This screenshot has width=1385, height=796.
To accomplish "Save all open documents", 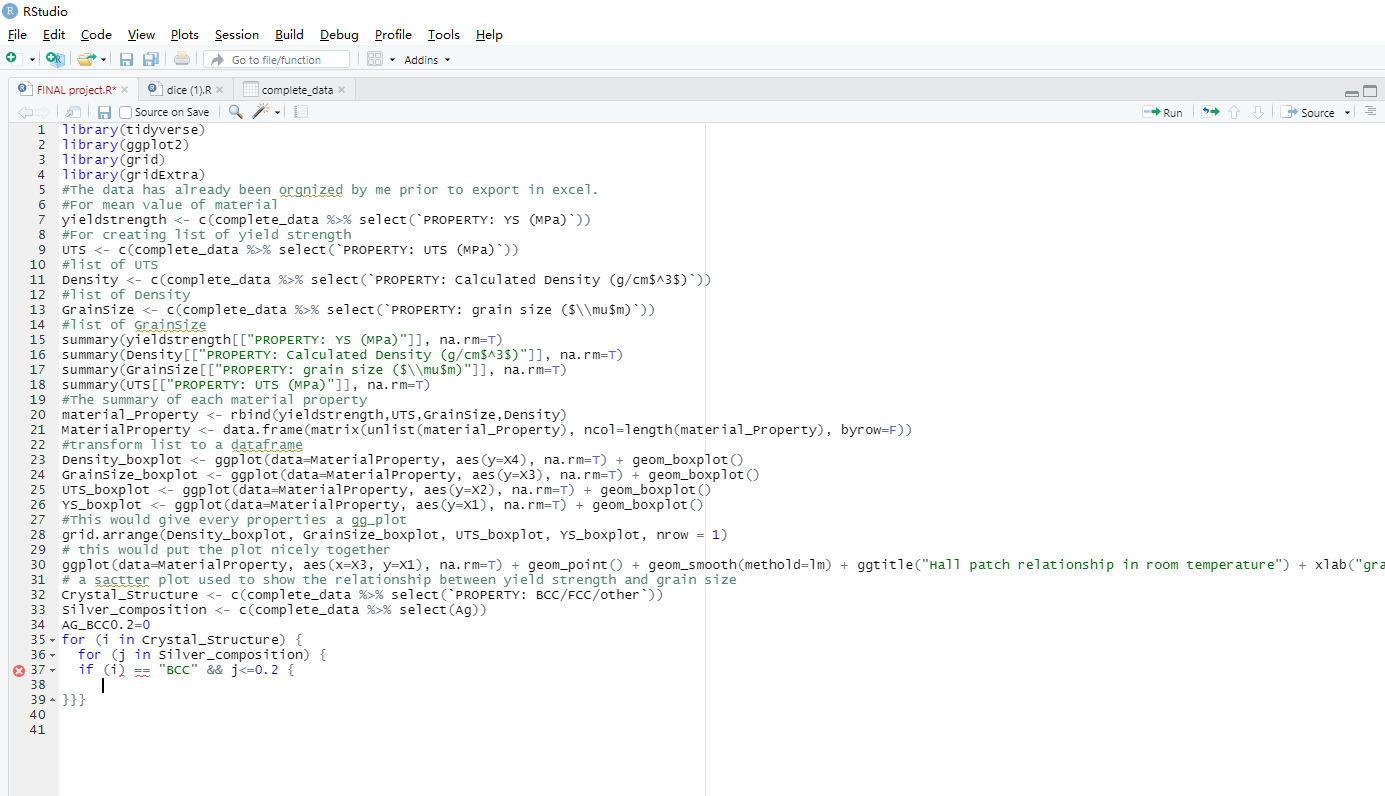I will click(151, 60).
